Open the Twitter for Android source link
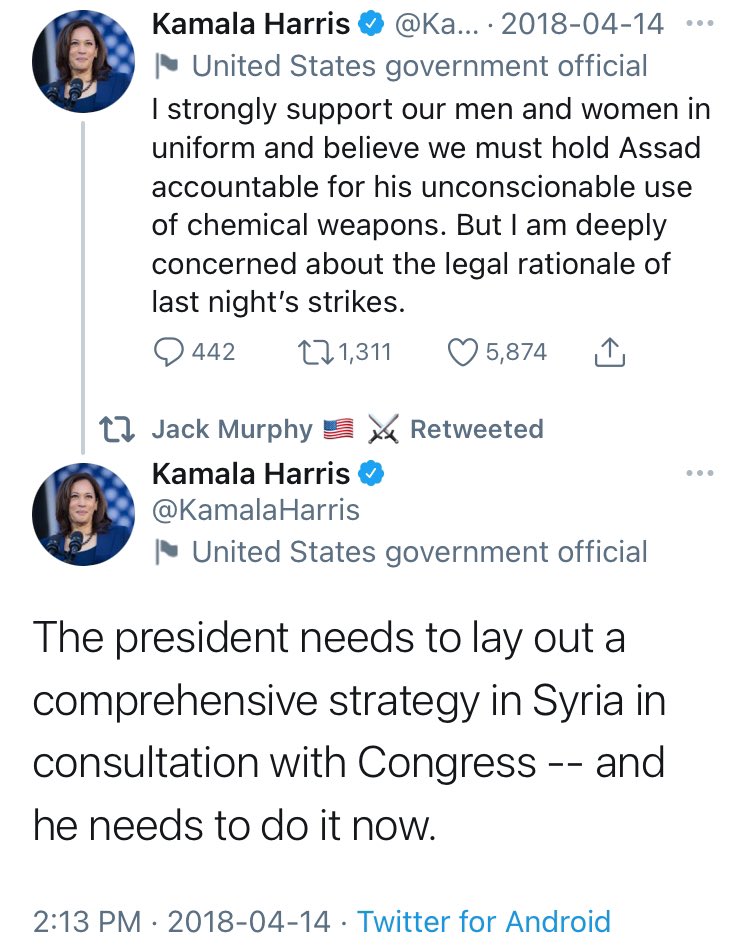 (483, 921)
